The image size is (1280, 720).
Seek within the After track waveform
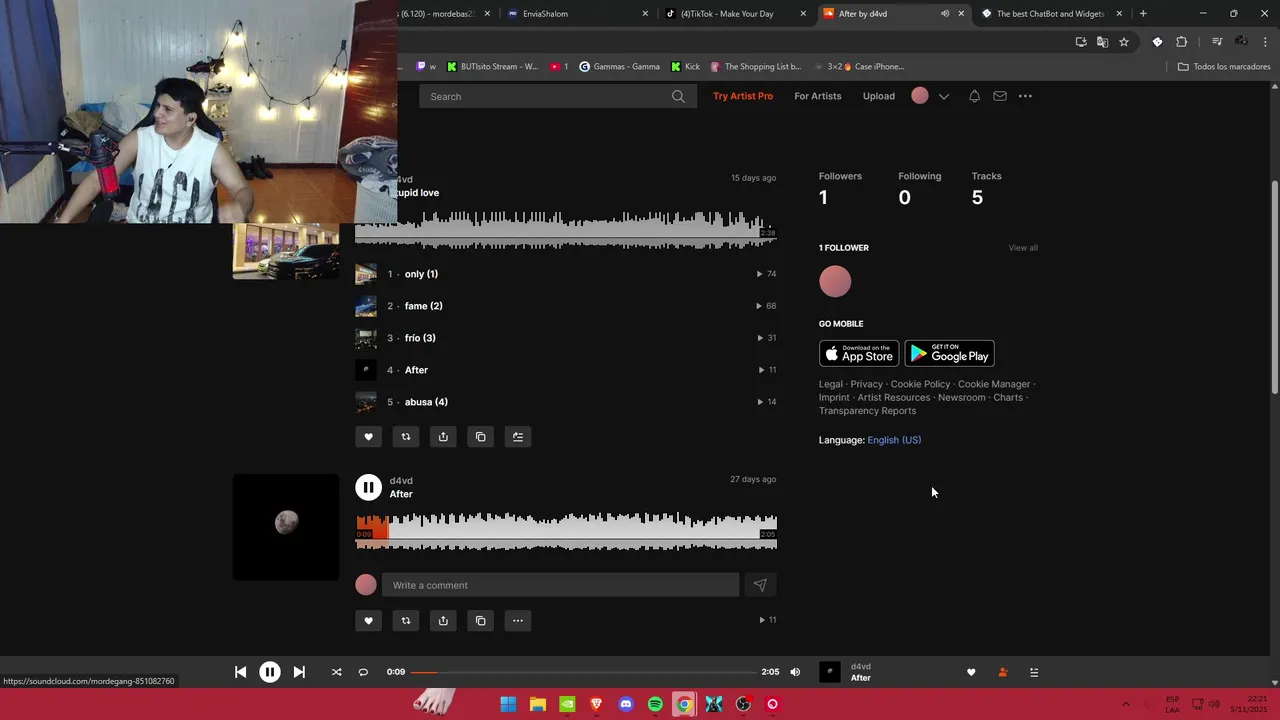point(566,530)
